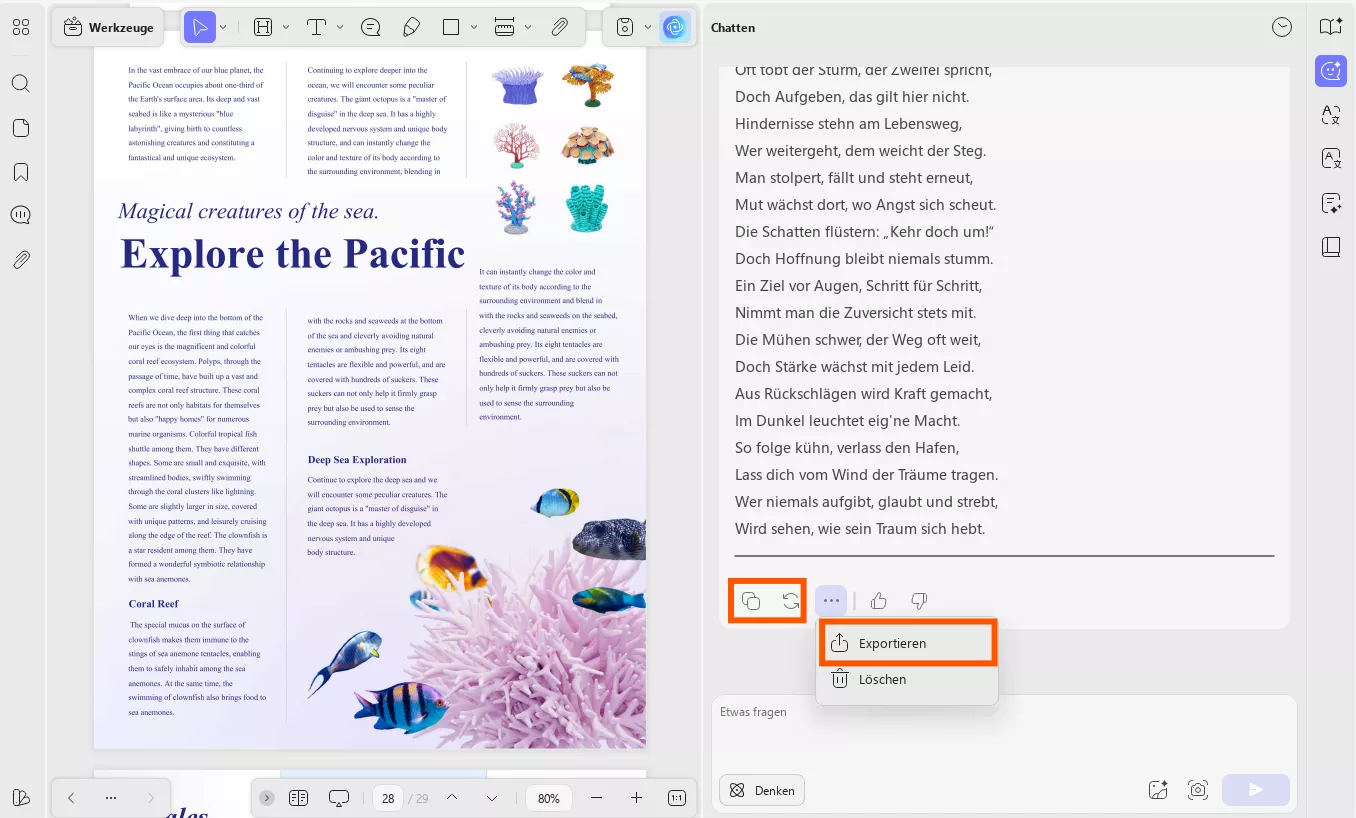
Task: Toggle the Denken mode button
Action: click(762, 790)
